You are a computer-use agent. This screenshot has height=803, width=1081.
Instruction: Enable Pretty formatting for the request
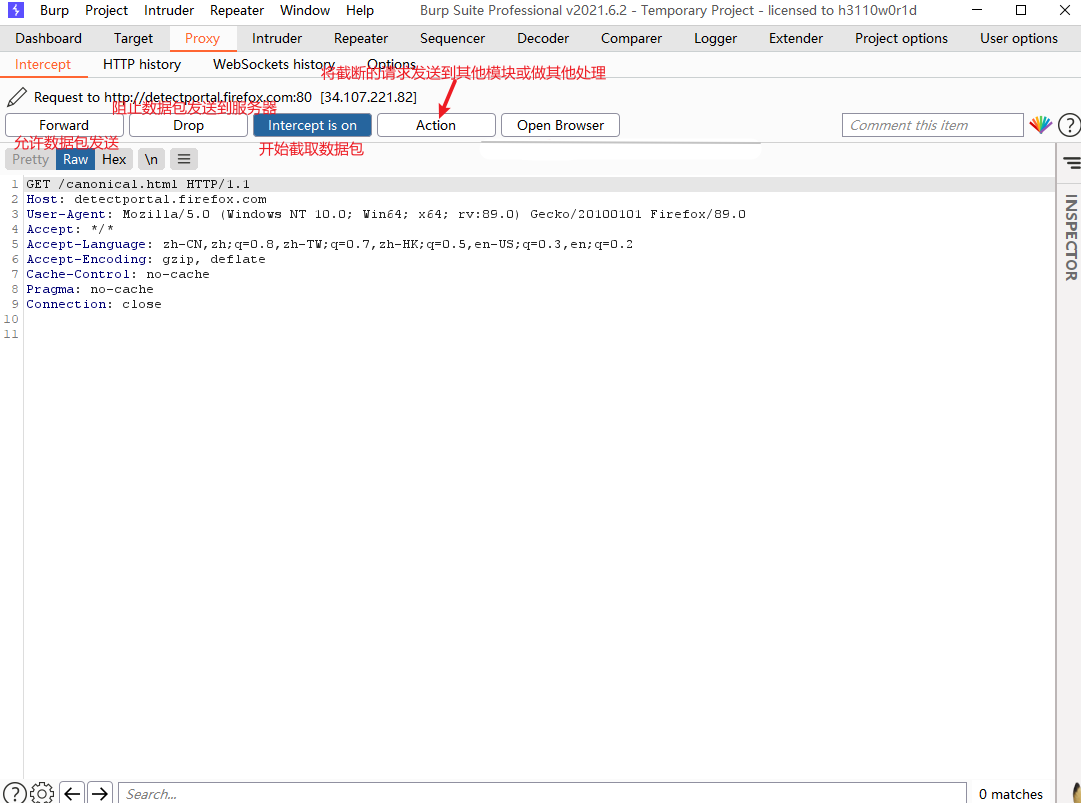point(30,158)
